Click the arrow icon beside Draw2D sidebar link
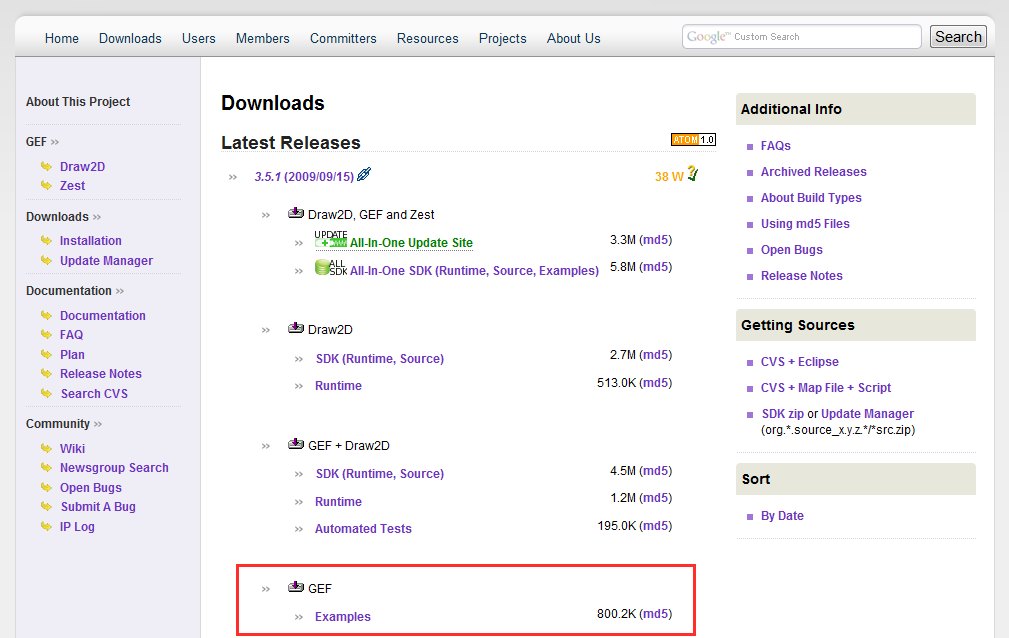This screenshot has height=638, width=1009. [x=46, y=166]
